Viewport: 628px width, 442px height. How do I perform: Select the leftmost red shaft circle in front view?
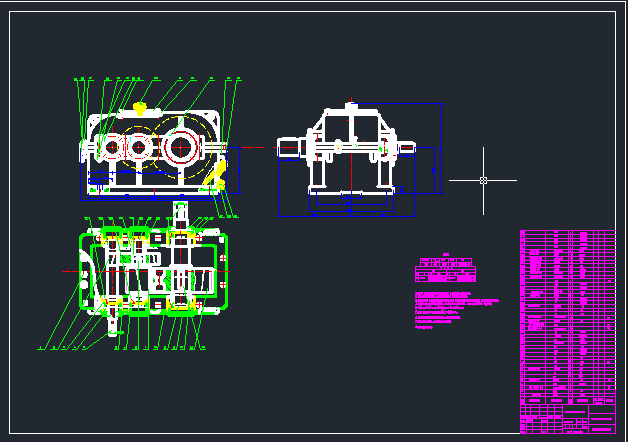pyautogui.click(x=111, y=148)
